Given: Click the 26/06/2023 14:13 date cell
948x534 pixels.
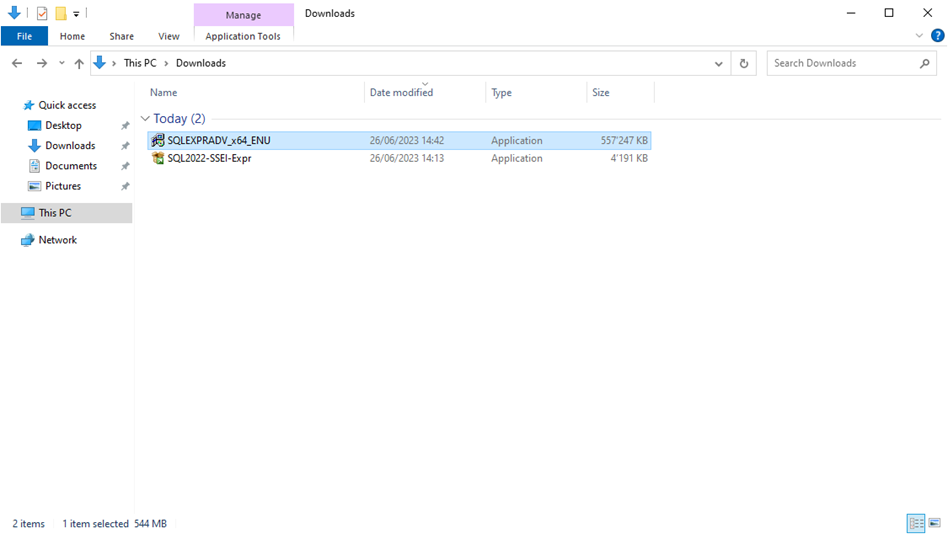Looking at the screenshot, I should coord(407,158).
